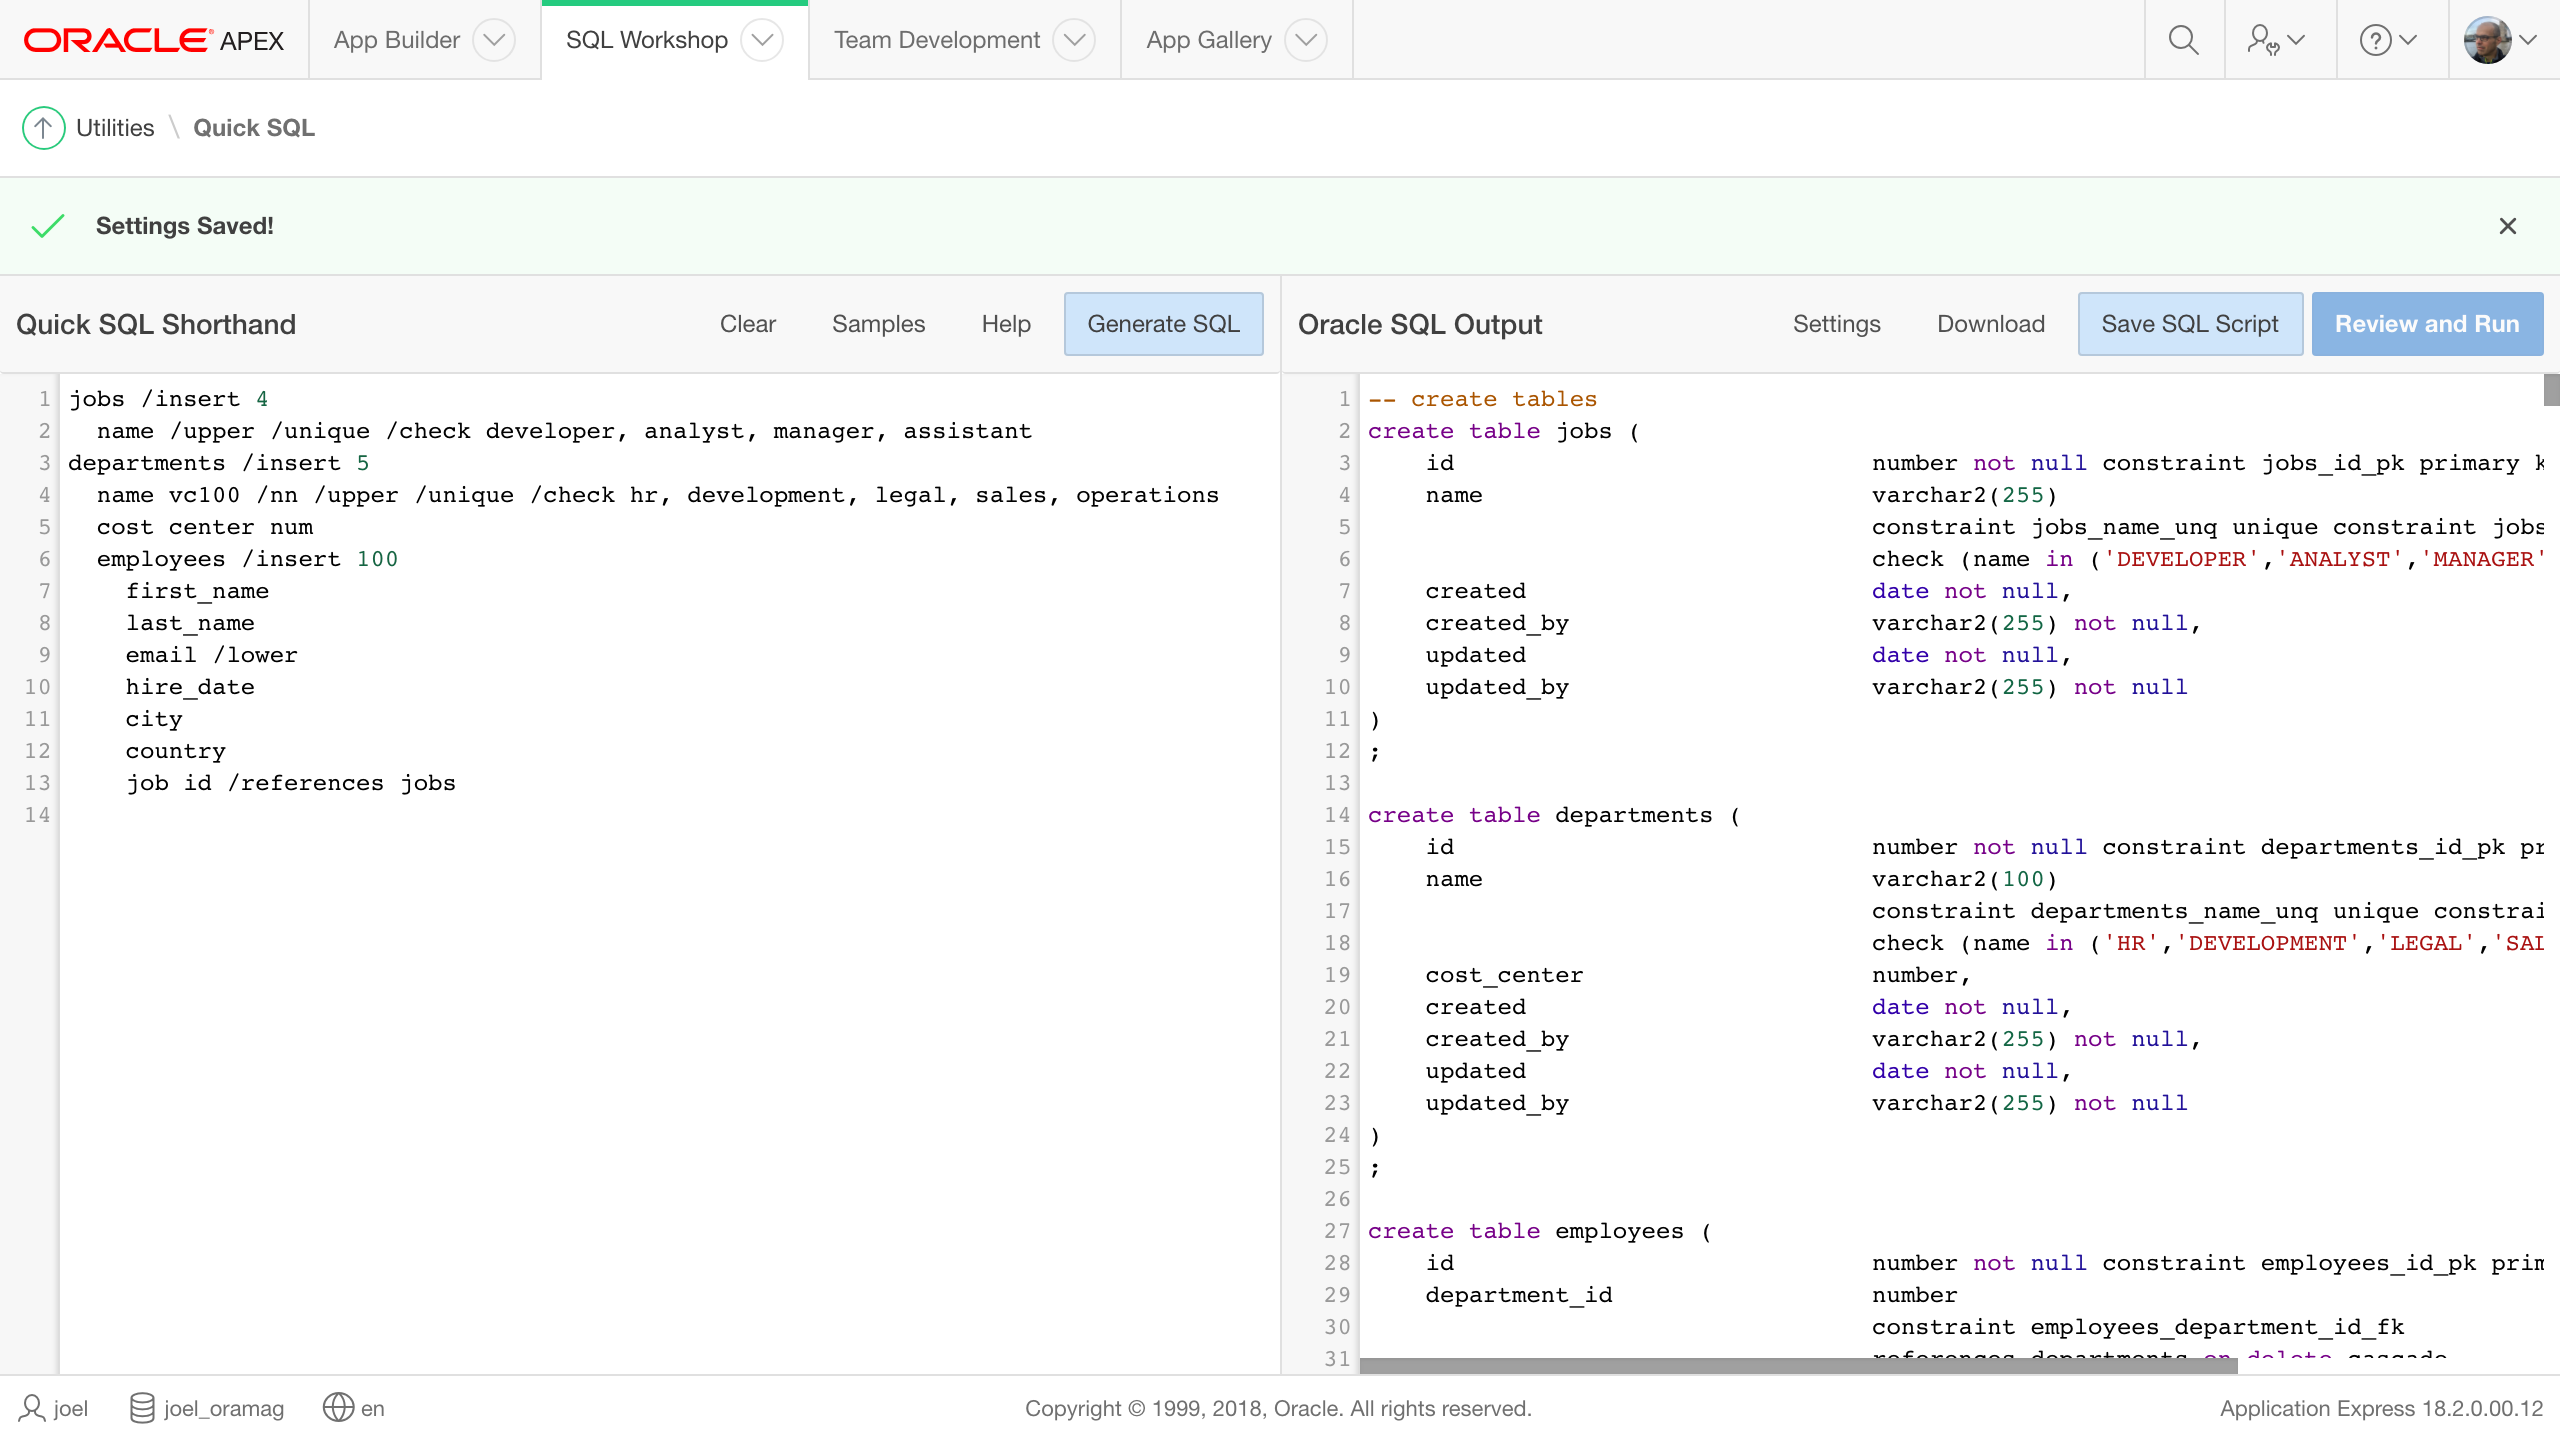Click Review and Run button
Screen dimensions: 2560x1439
pyautogui.click(x=2426, y=324)
